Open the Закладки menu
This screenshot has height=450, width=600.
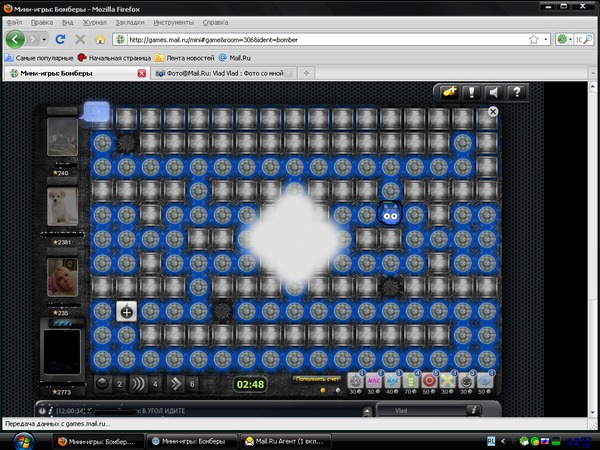129,21
